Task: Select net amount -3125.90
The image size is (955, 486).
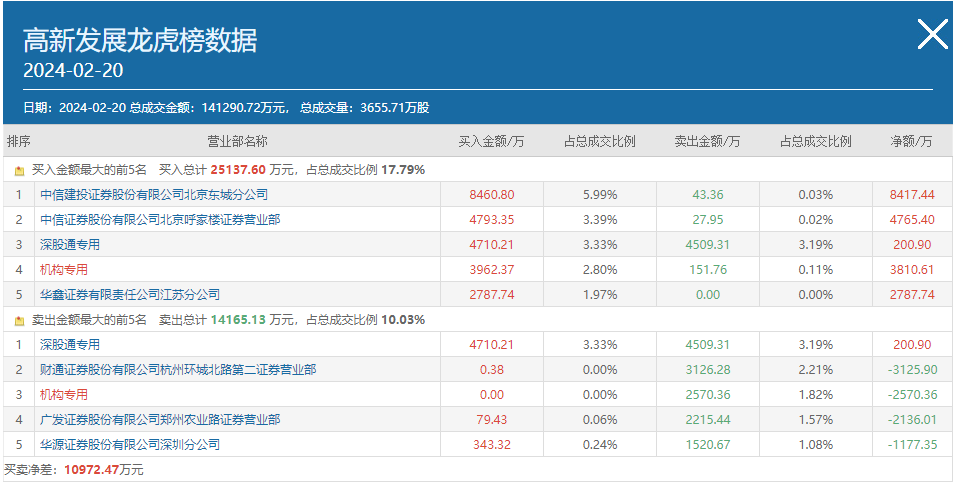Action: [912, 370]
